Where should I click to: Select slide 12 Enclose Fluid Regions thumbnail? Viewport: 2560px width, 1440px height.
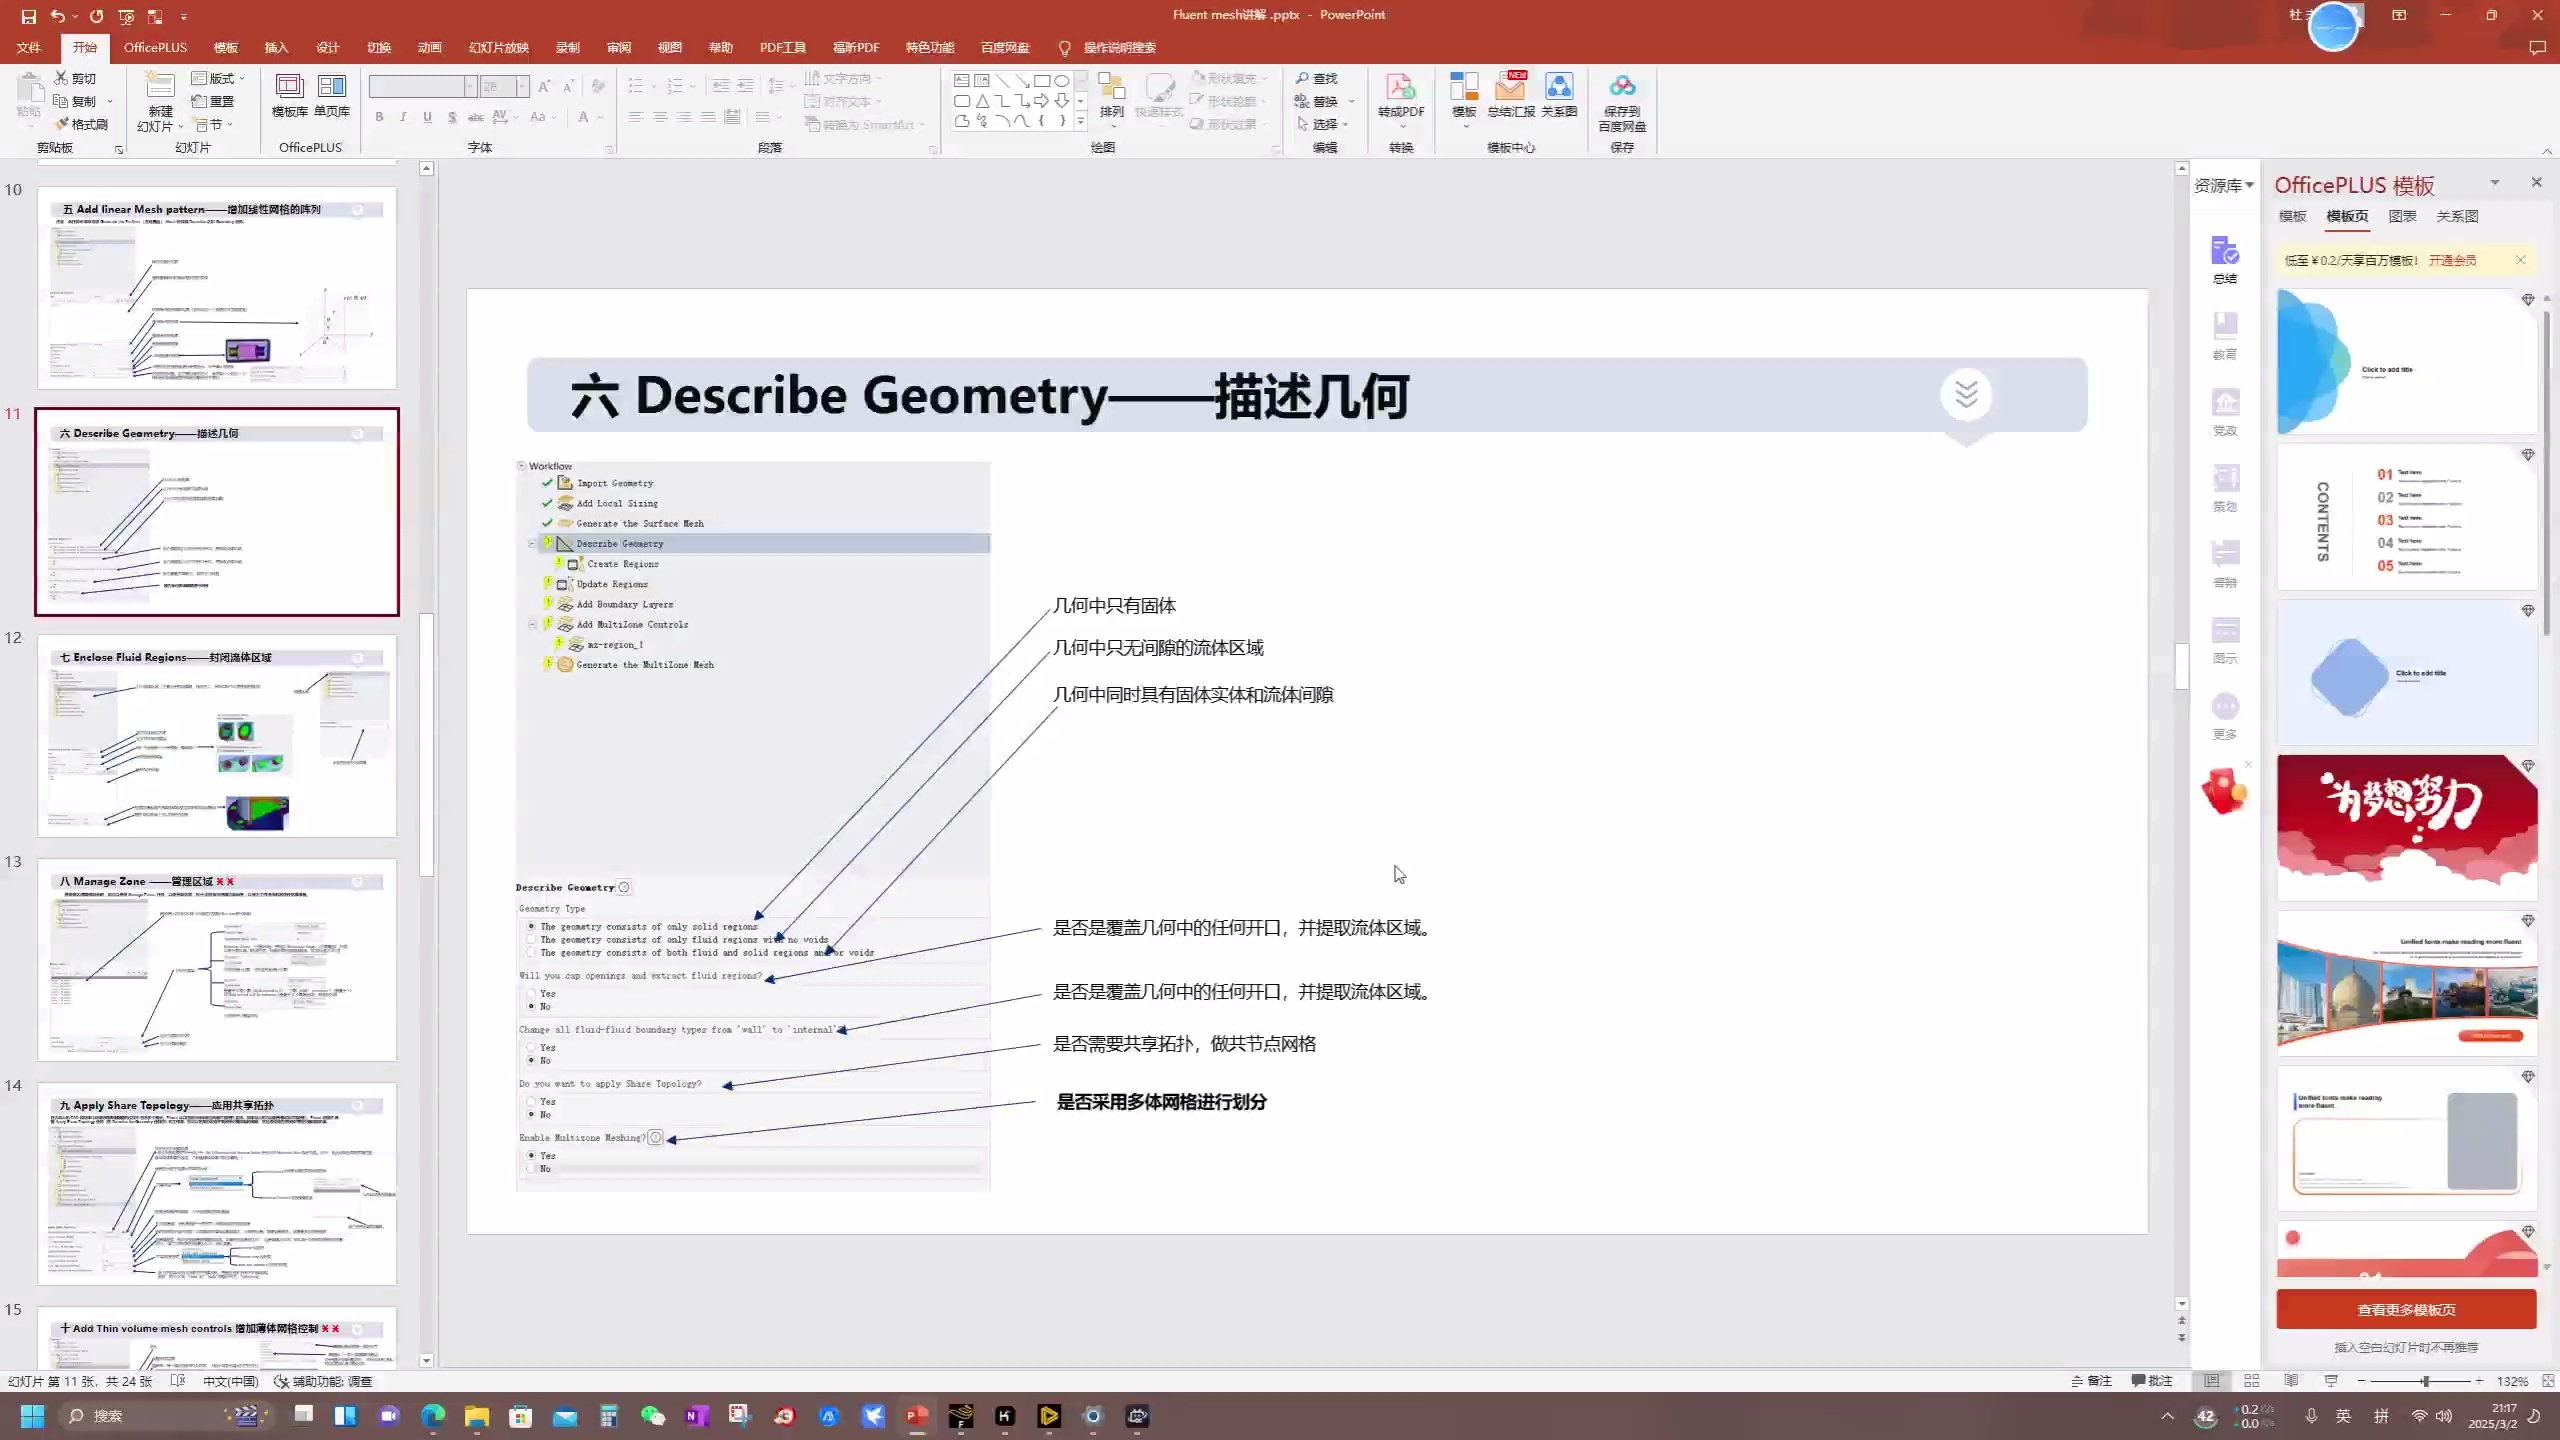pyautogui.click(x=217, y=737)
